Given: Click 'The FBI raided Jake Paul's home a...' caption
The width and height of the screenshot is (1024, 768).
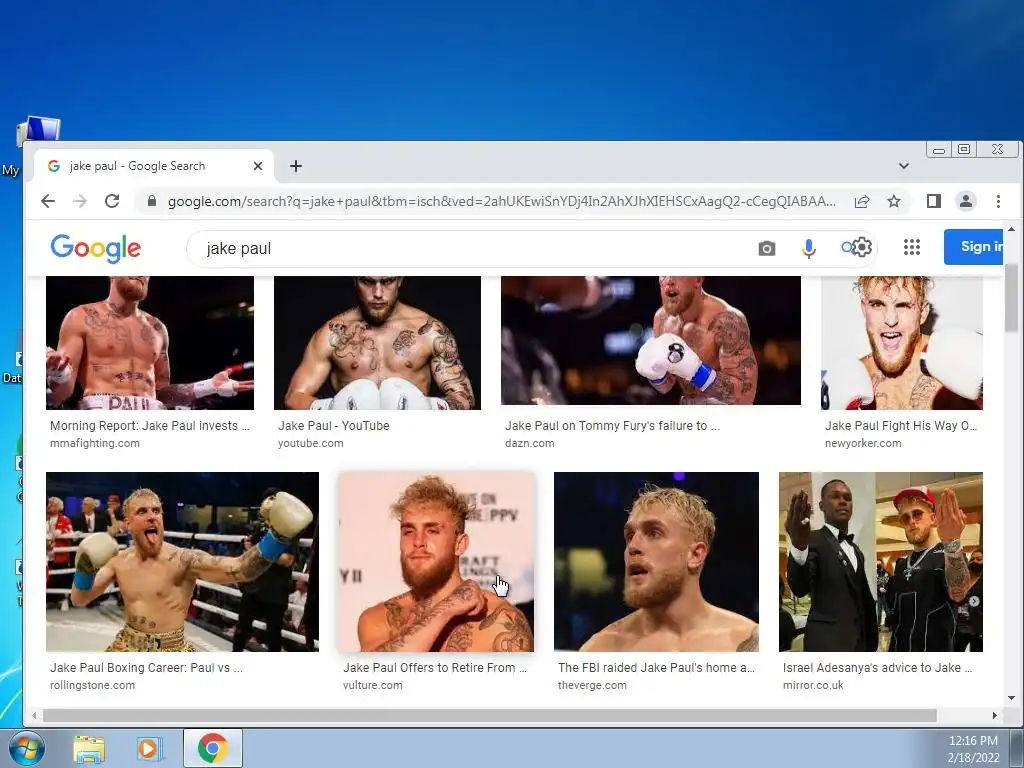Looking at the screenshot, I should click(656, 667).
